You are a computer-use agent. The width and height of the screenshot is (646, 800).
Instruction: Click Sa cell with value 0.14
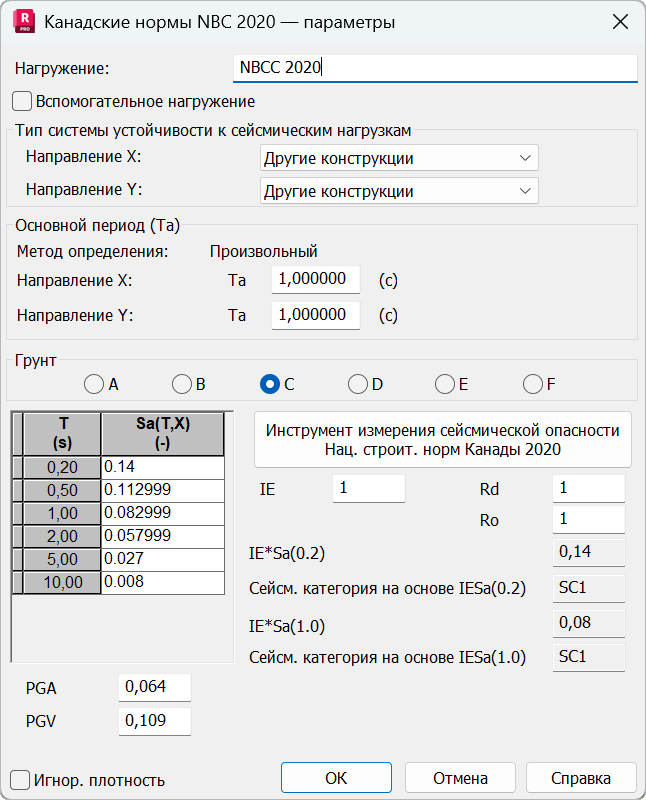(163, 467)
